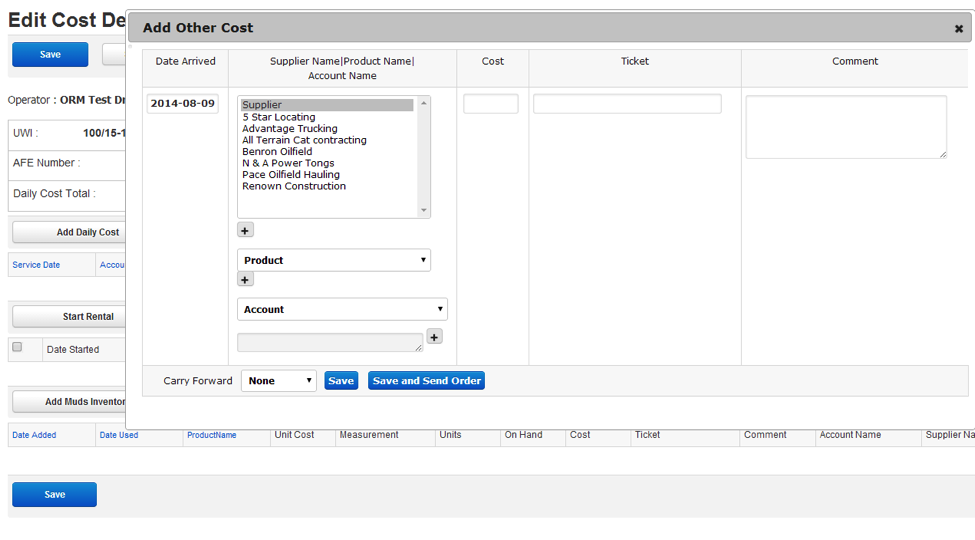Expand the Account dropdown
Image resolution: width=975 pixels, height=540 pixels.
point(342,310)
